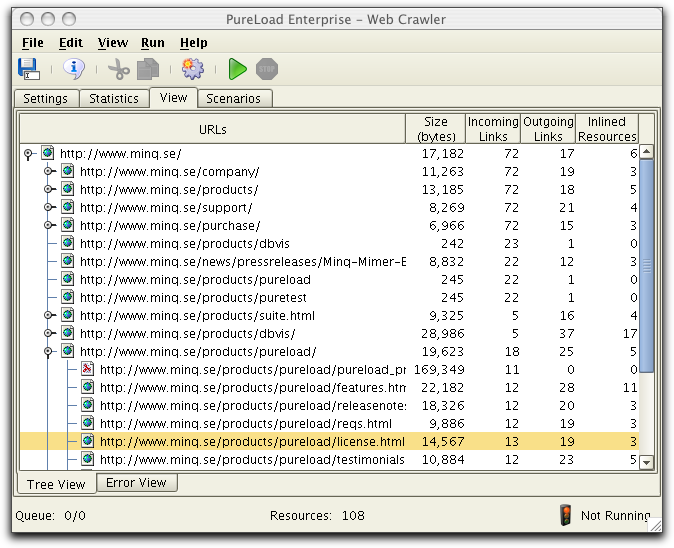Click the red PDF icon of pureload_pr row
This screenshot has width=674, height=548.
point(88,369)
